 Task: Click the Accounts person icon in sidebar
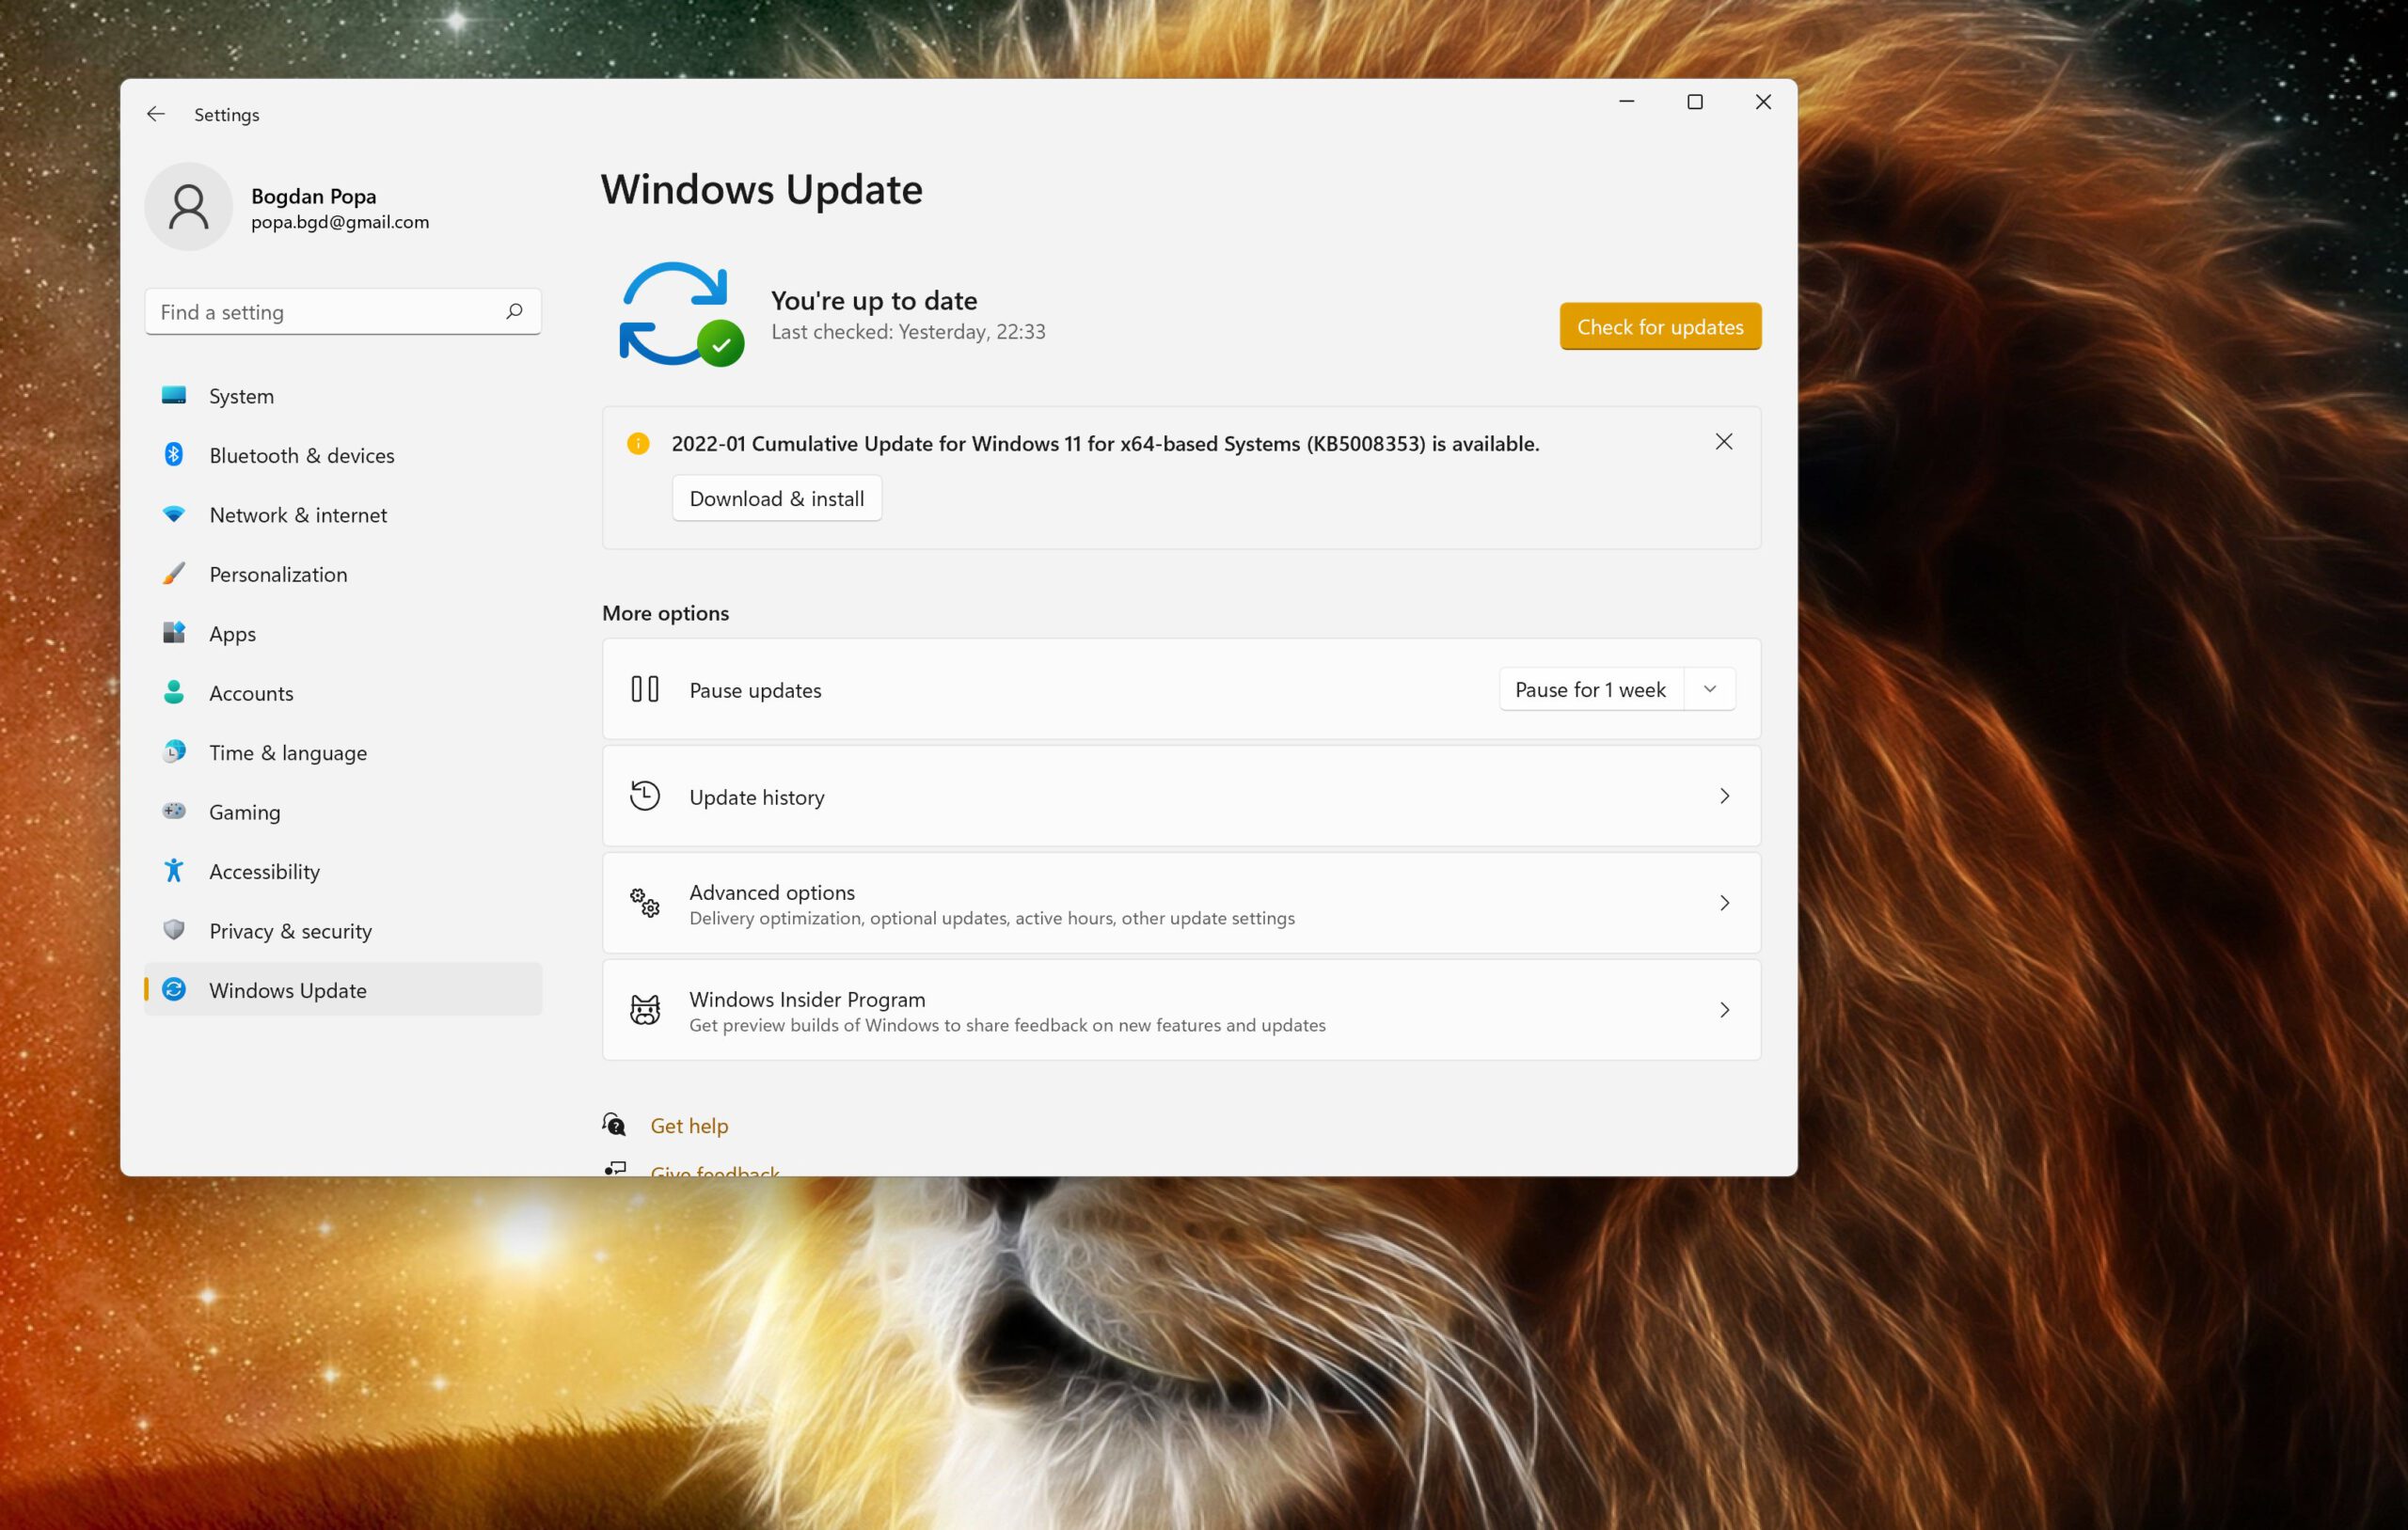click(174, 692)
